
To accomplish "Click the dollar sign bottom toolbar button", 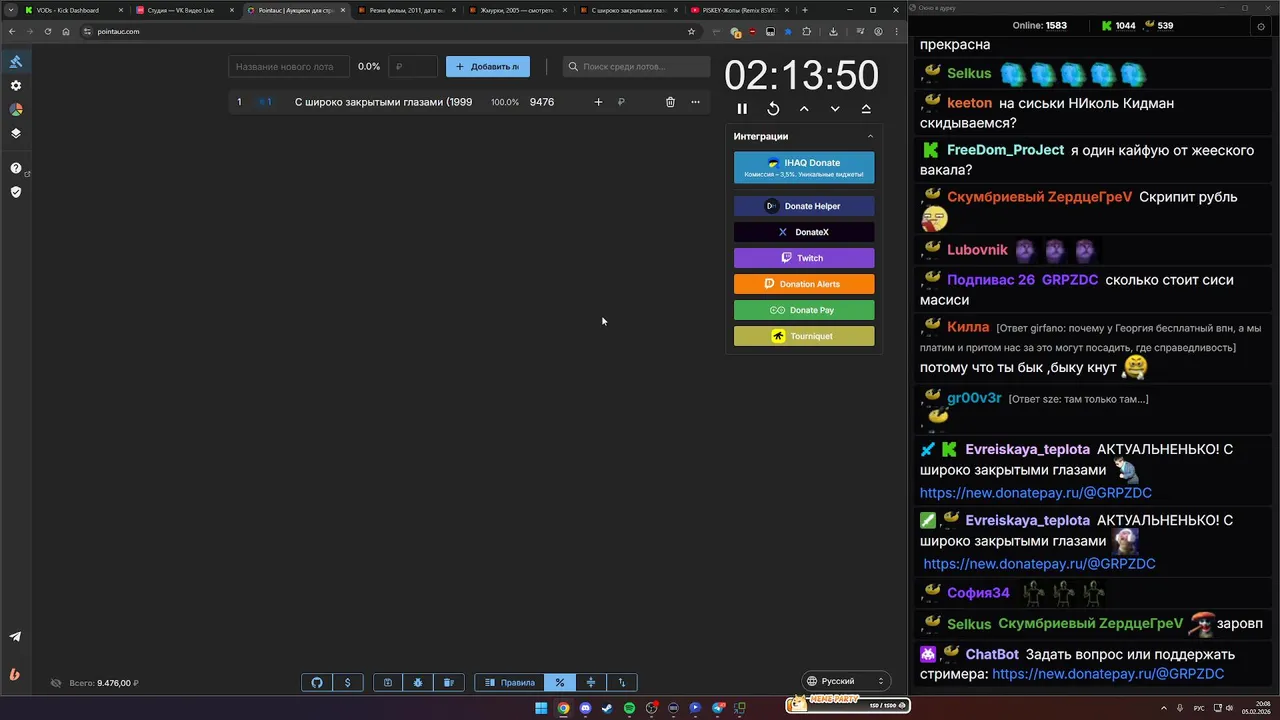I will [x=347, y=683].
